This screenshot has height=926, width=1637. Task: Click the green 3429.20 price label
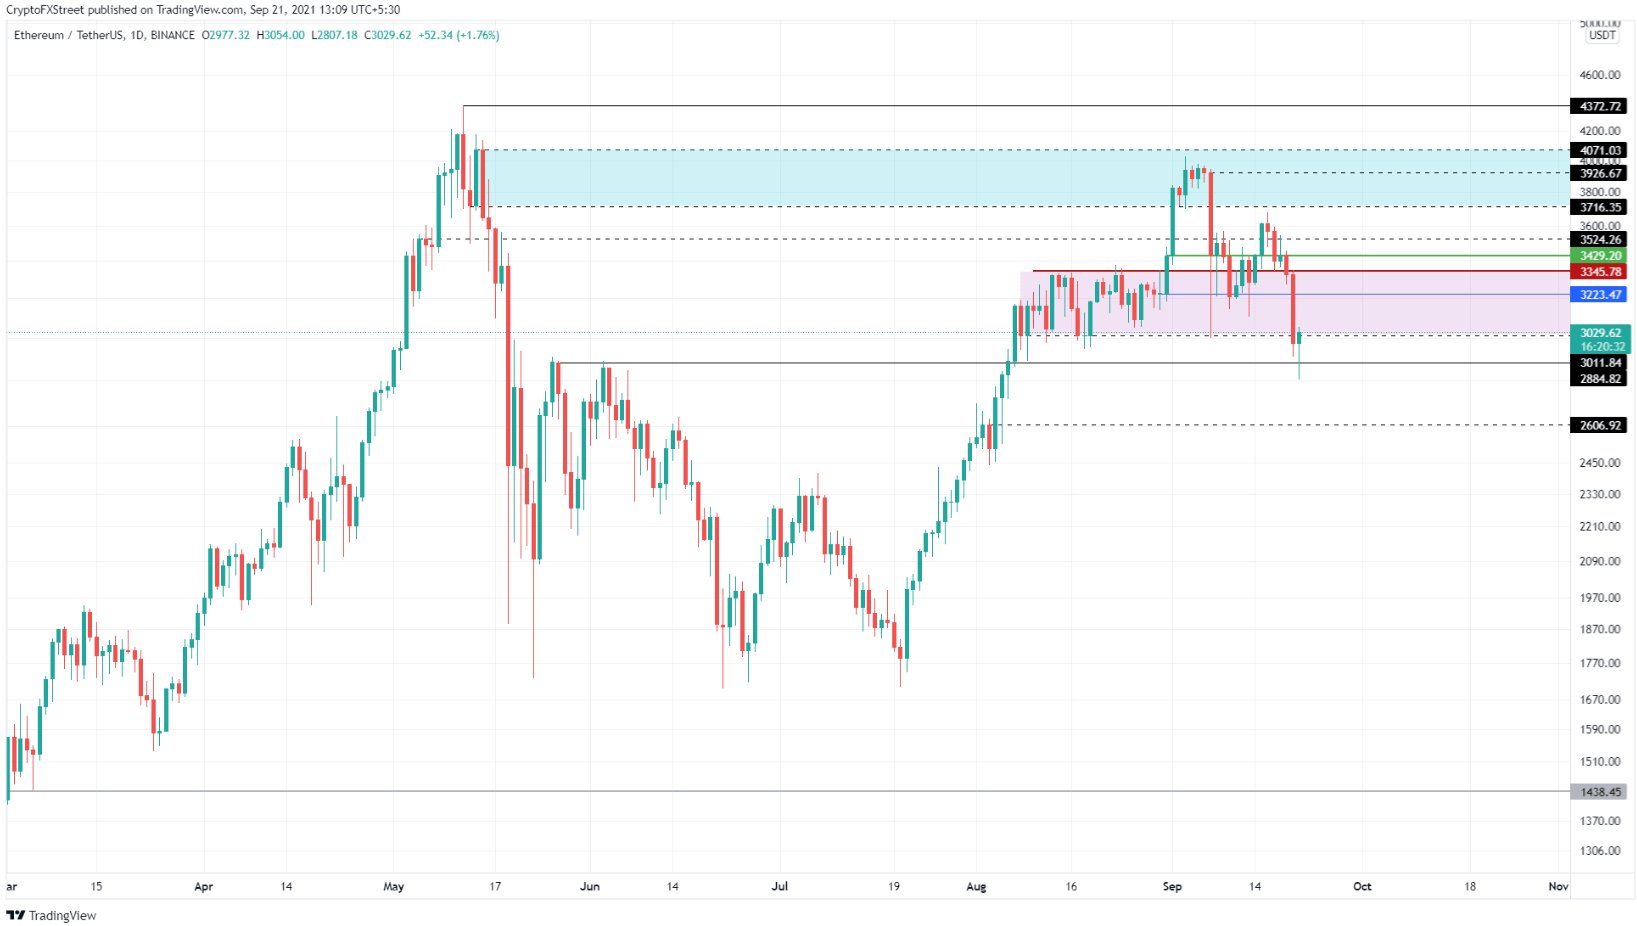coord(1600,256)
